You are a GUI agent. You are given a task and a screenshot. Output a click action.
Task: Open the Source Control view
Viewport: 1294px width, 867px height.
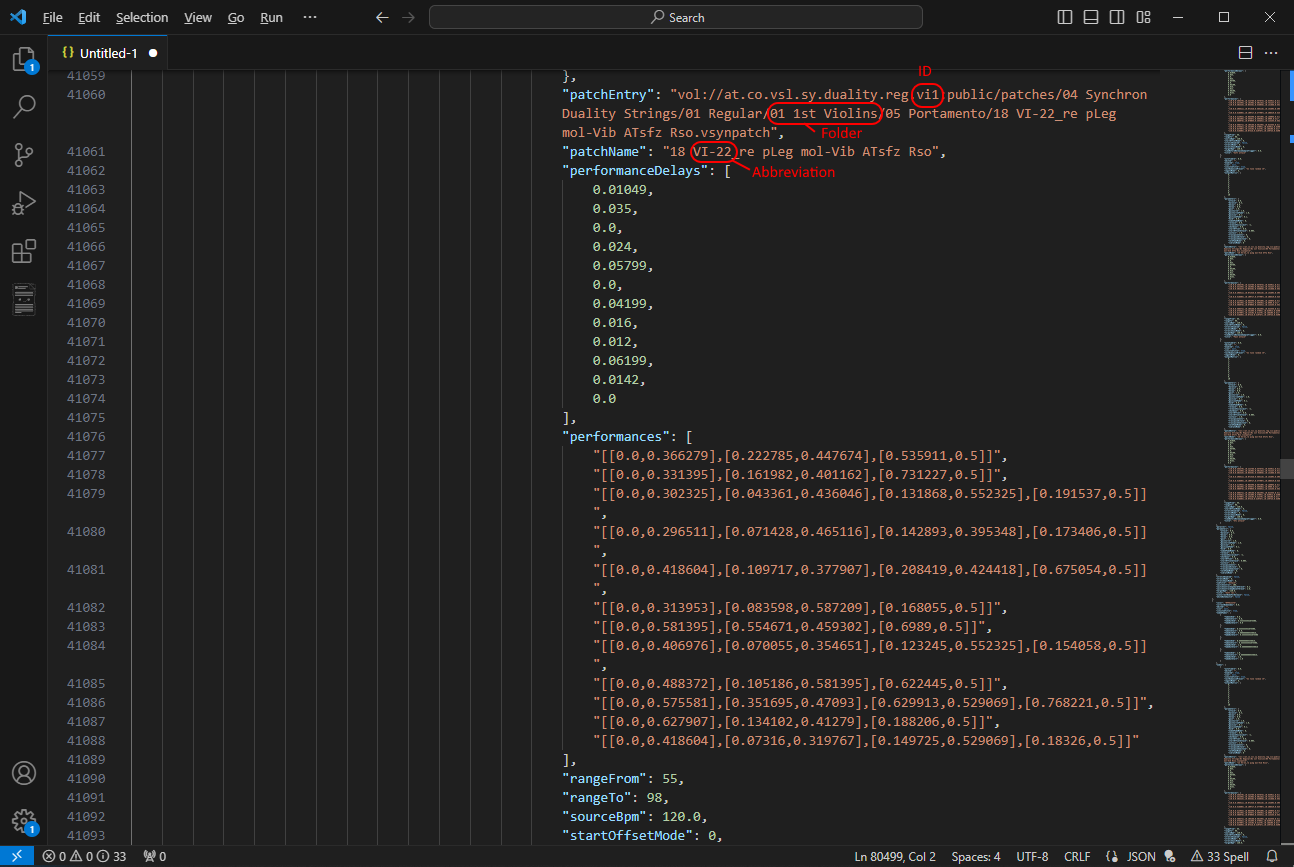pyautogui.click(x=24, y=154)
